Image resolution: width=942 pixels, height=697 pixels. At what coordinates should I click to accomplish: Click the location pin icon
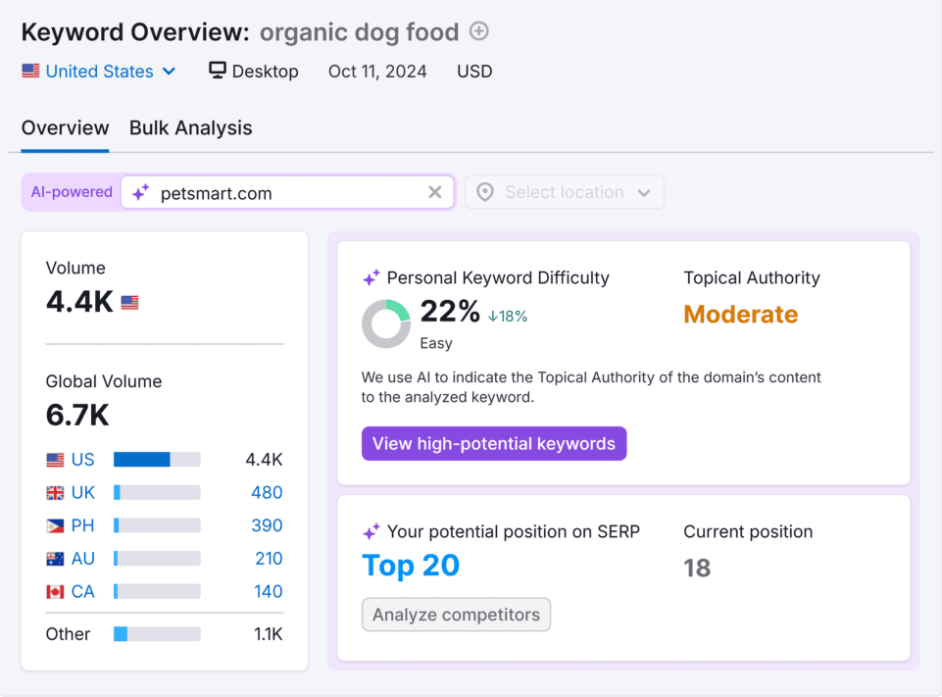(x=485, y=192)
